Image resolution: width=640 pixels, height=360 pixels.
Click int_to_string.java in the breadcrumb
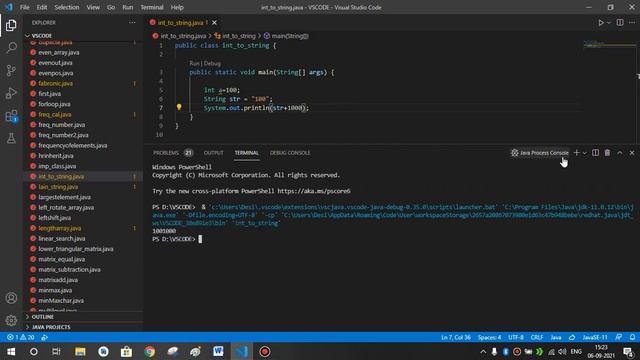(183, 36)
